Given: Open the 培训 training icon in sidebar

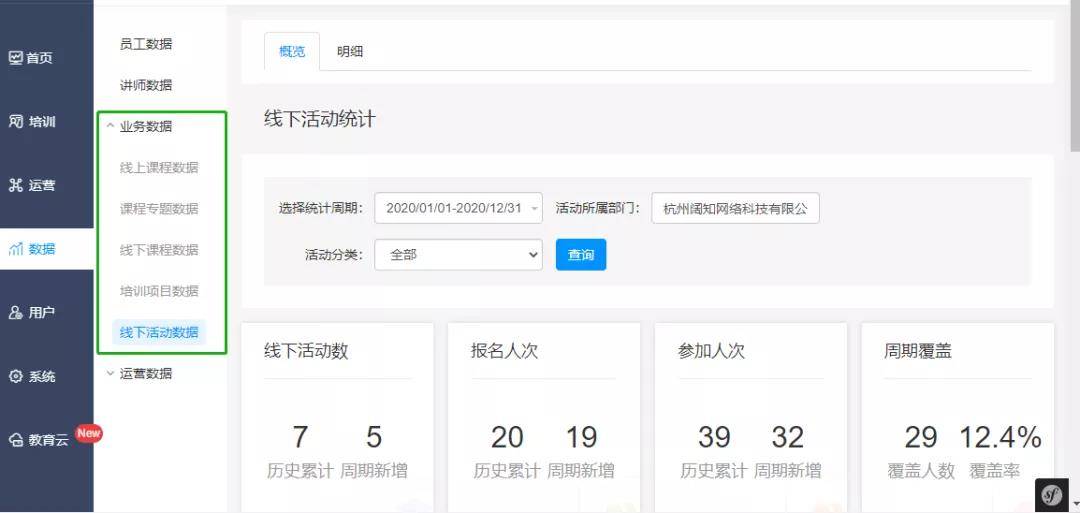Looking at the screenshot, I should (x=16, y=122).
